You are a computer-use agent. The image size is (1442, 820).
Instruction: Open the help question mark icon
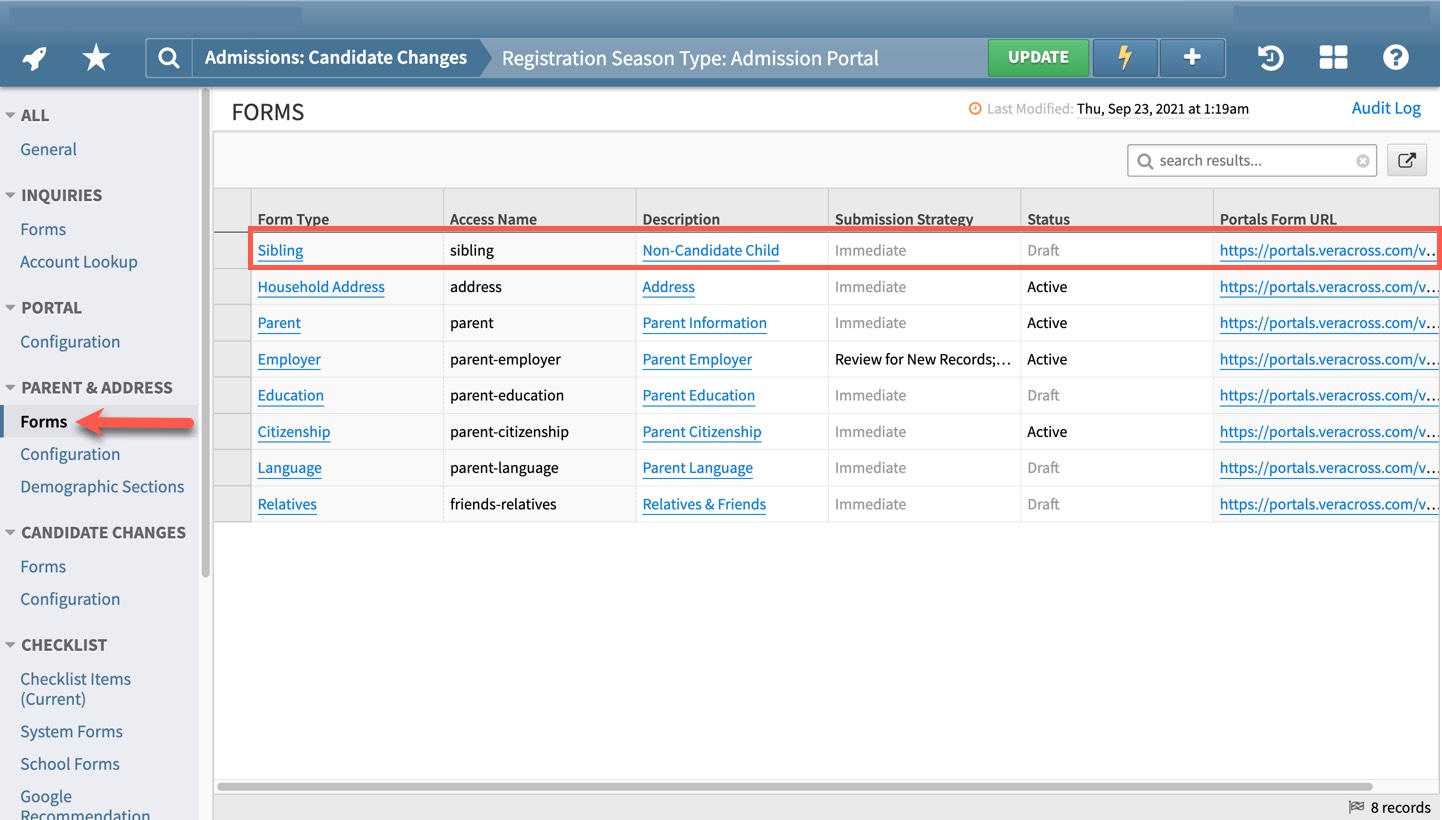click(1396, 58)
